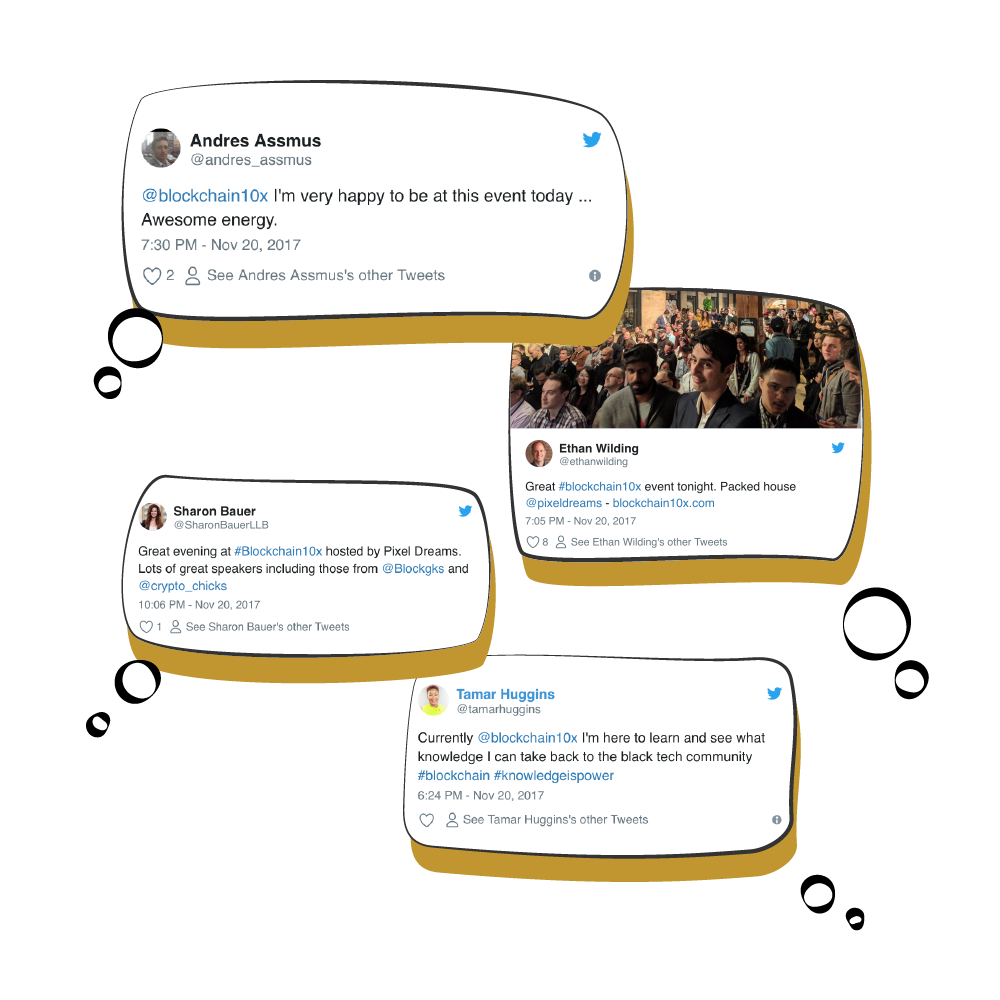Open Tamar Huggins profile name link
Image resolution: width=1000 pixels, height=1000 pixels.
click(x=505, y=694)
